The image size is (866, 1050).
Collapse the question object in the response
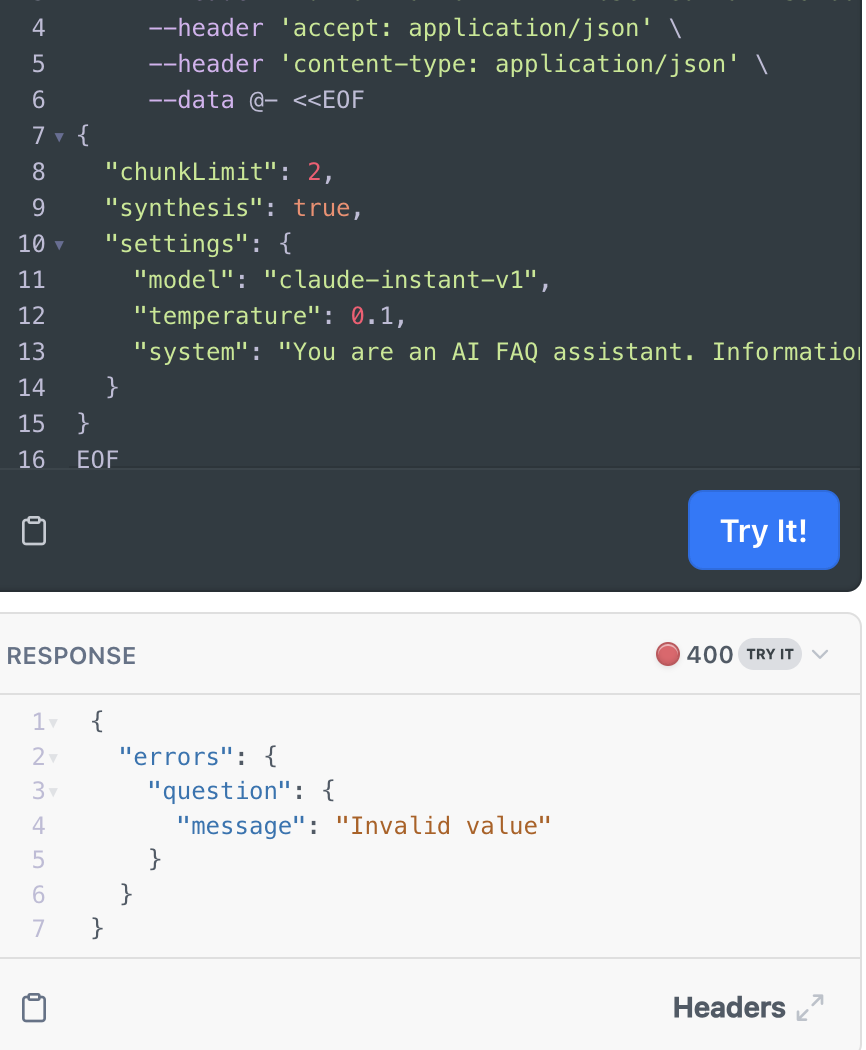53,792
